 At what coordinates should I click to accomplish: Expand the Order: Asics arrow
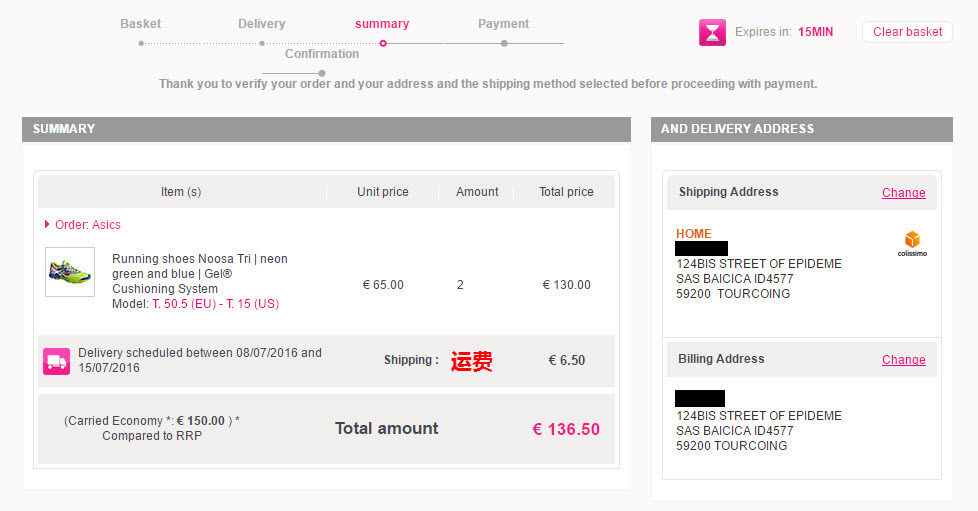[x=47, y=224]
